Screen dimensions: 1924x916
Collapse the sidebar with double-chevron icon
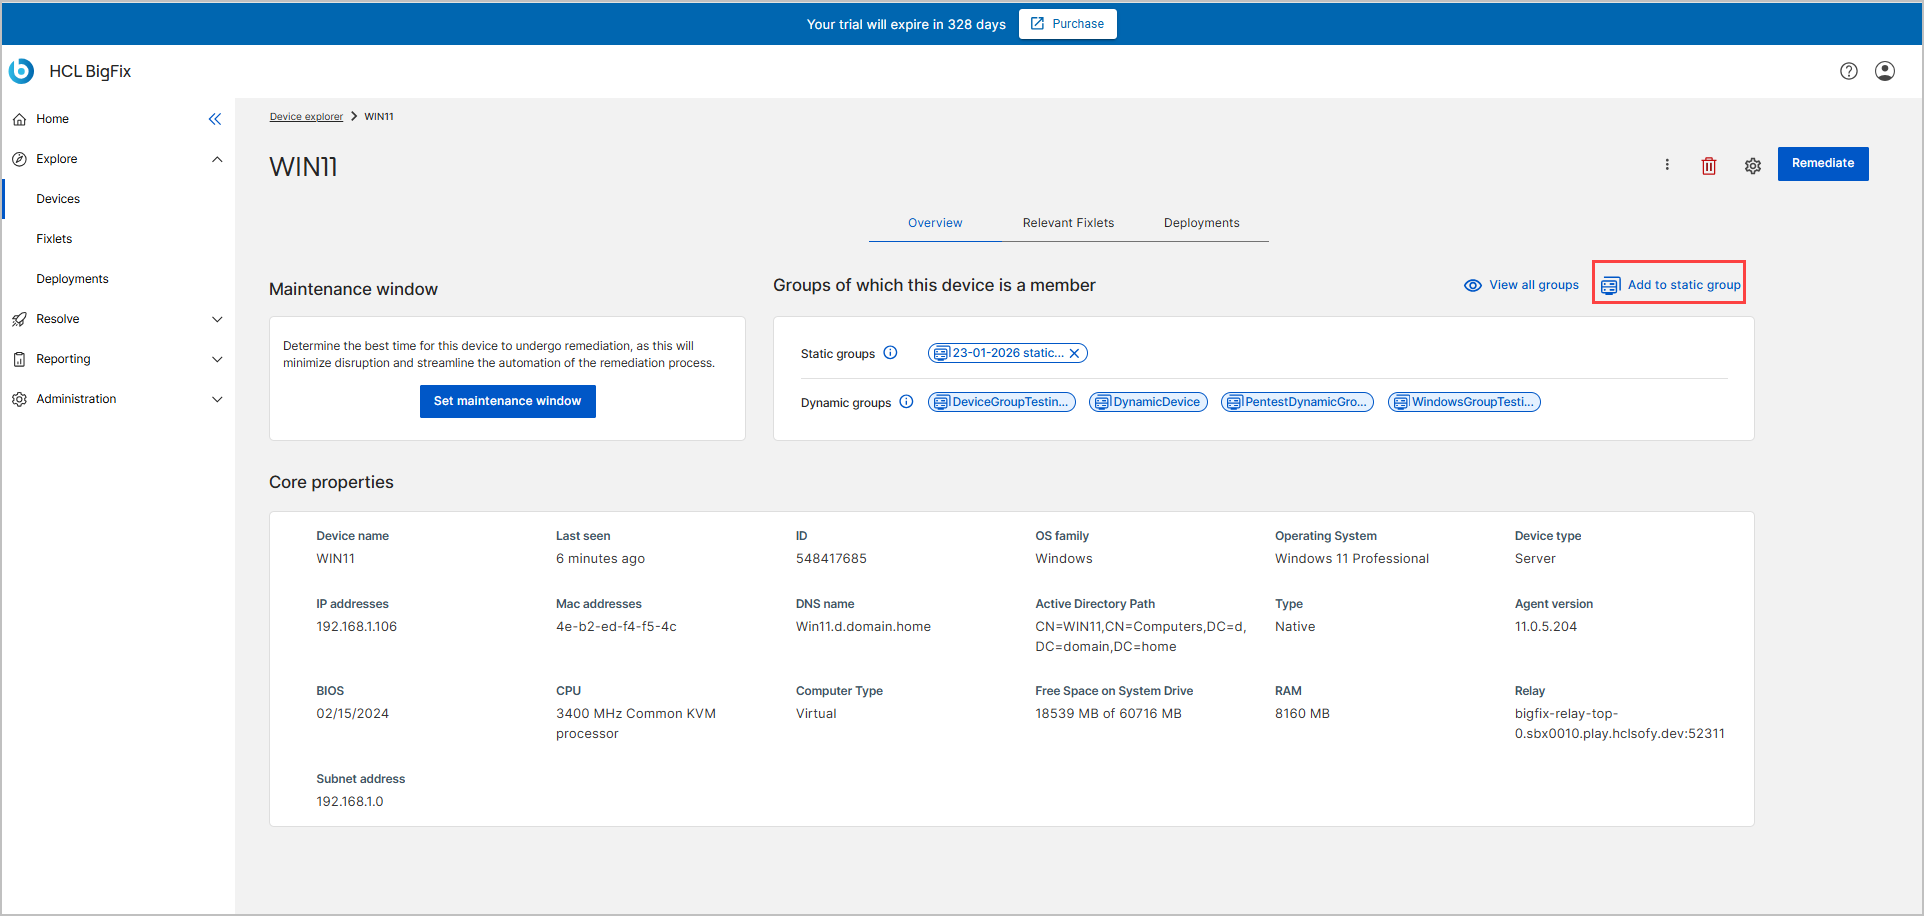(x=215, y=119)
